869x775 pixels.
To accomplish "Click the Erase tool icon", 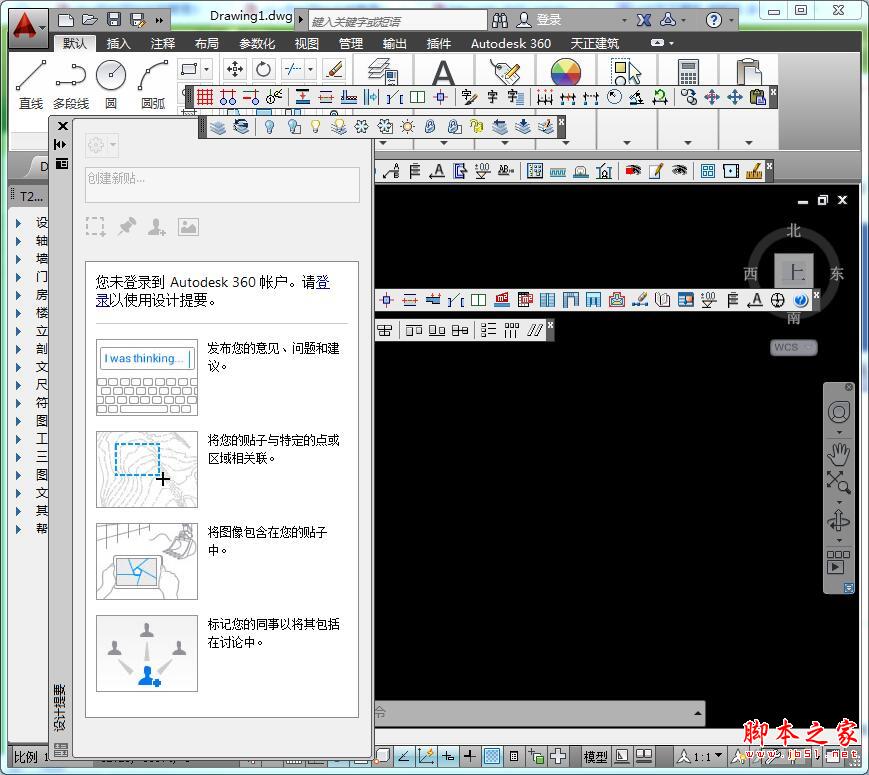I will click(335, 69).
